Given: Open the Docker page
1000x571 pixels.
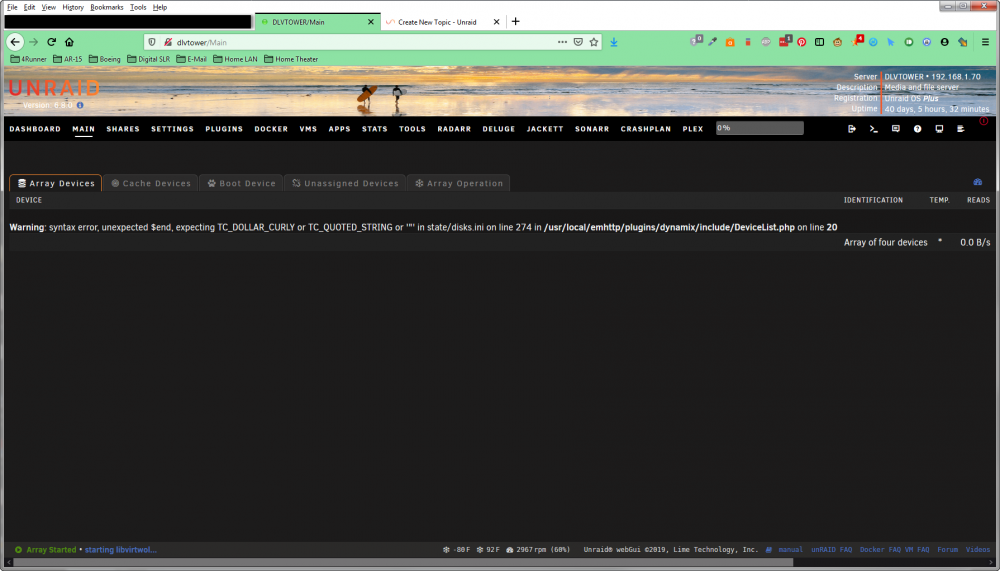Looking at the screenshot, I should (x=271, y=129).
